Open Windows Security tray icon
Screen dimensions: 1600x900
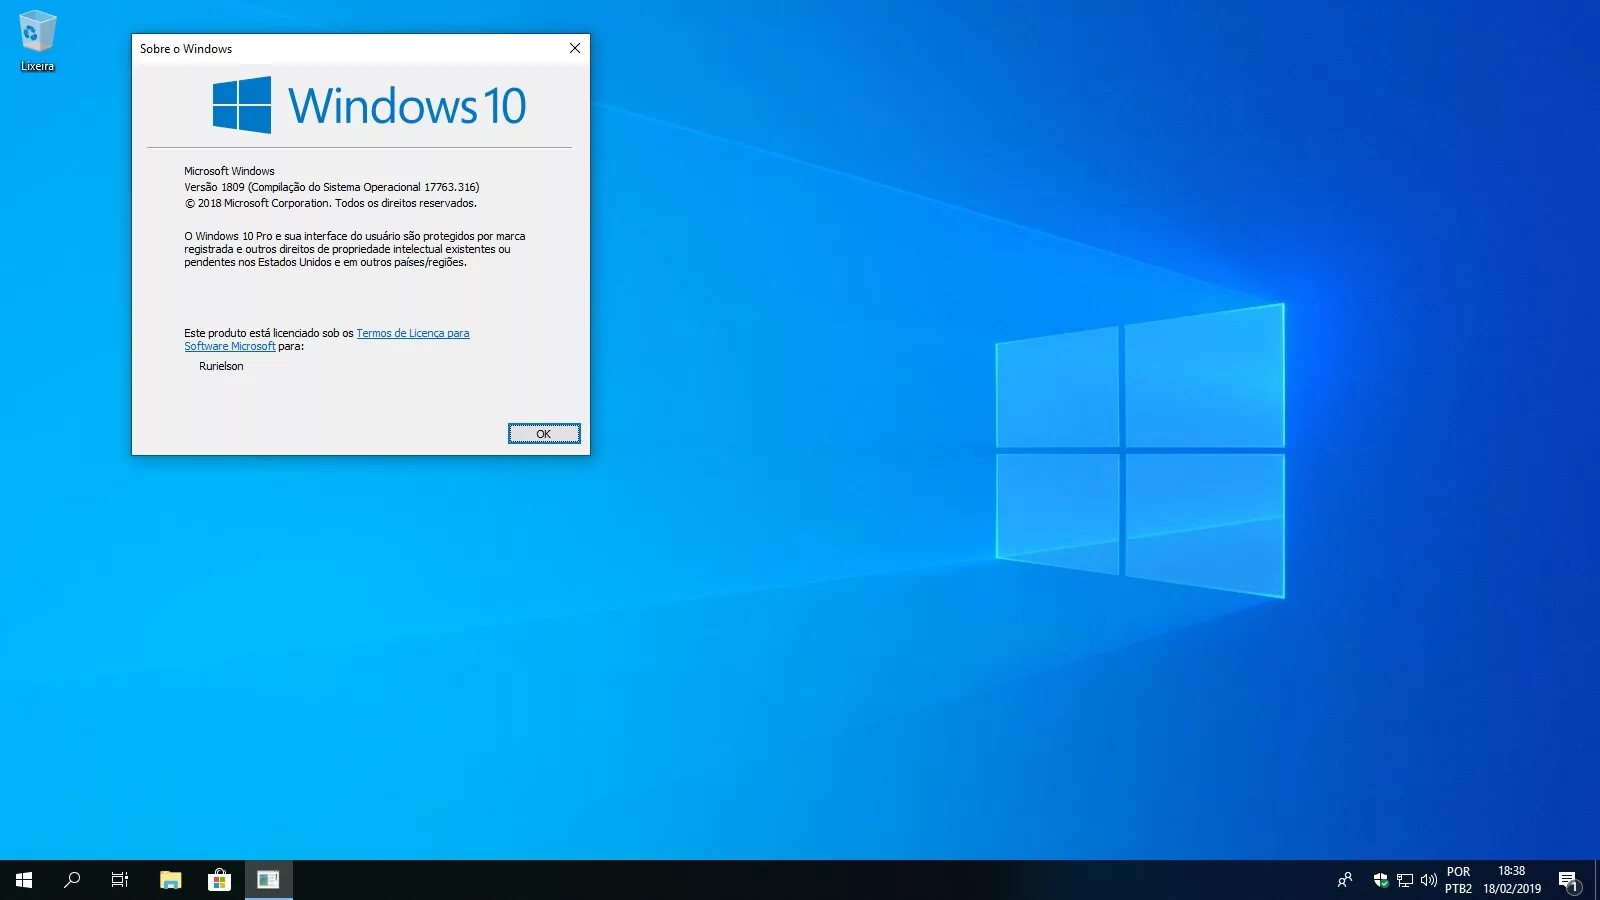pos(1381,880)
